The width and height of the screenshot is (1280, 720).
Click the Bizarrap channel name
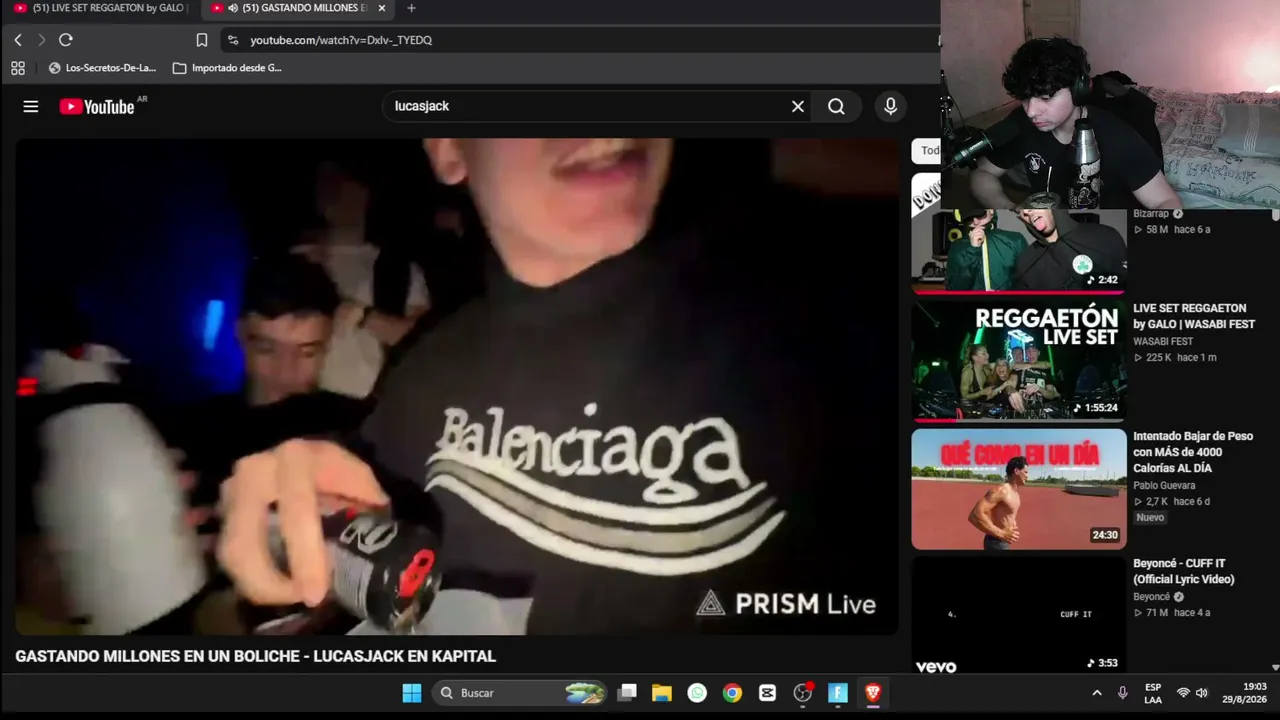point(1151,214)
